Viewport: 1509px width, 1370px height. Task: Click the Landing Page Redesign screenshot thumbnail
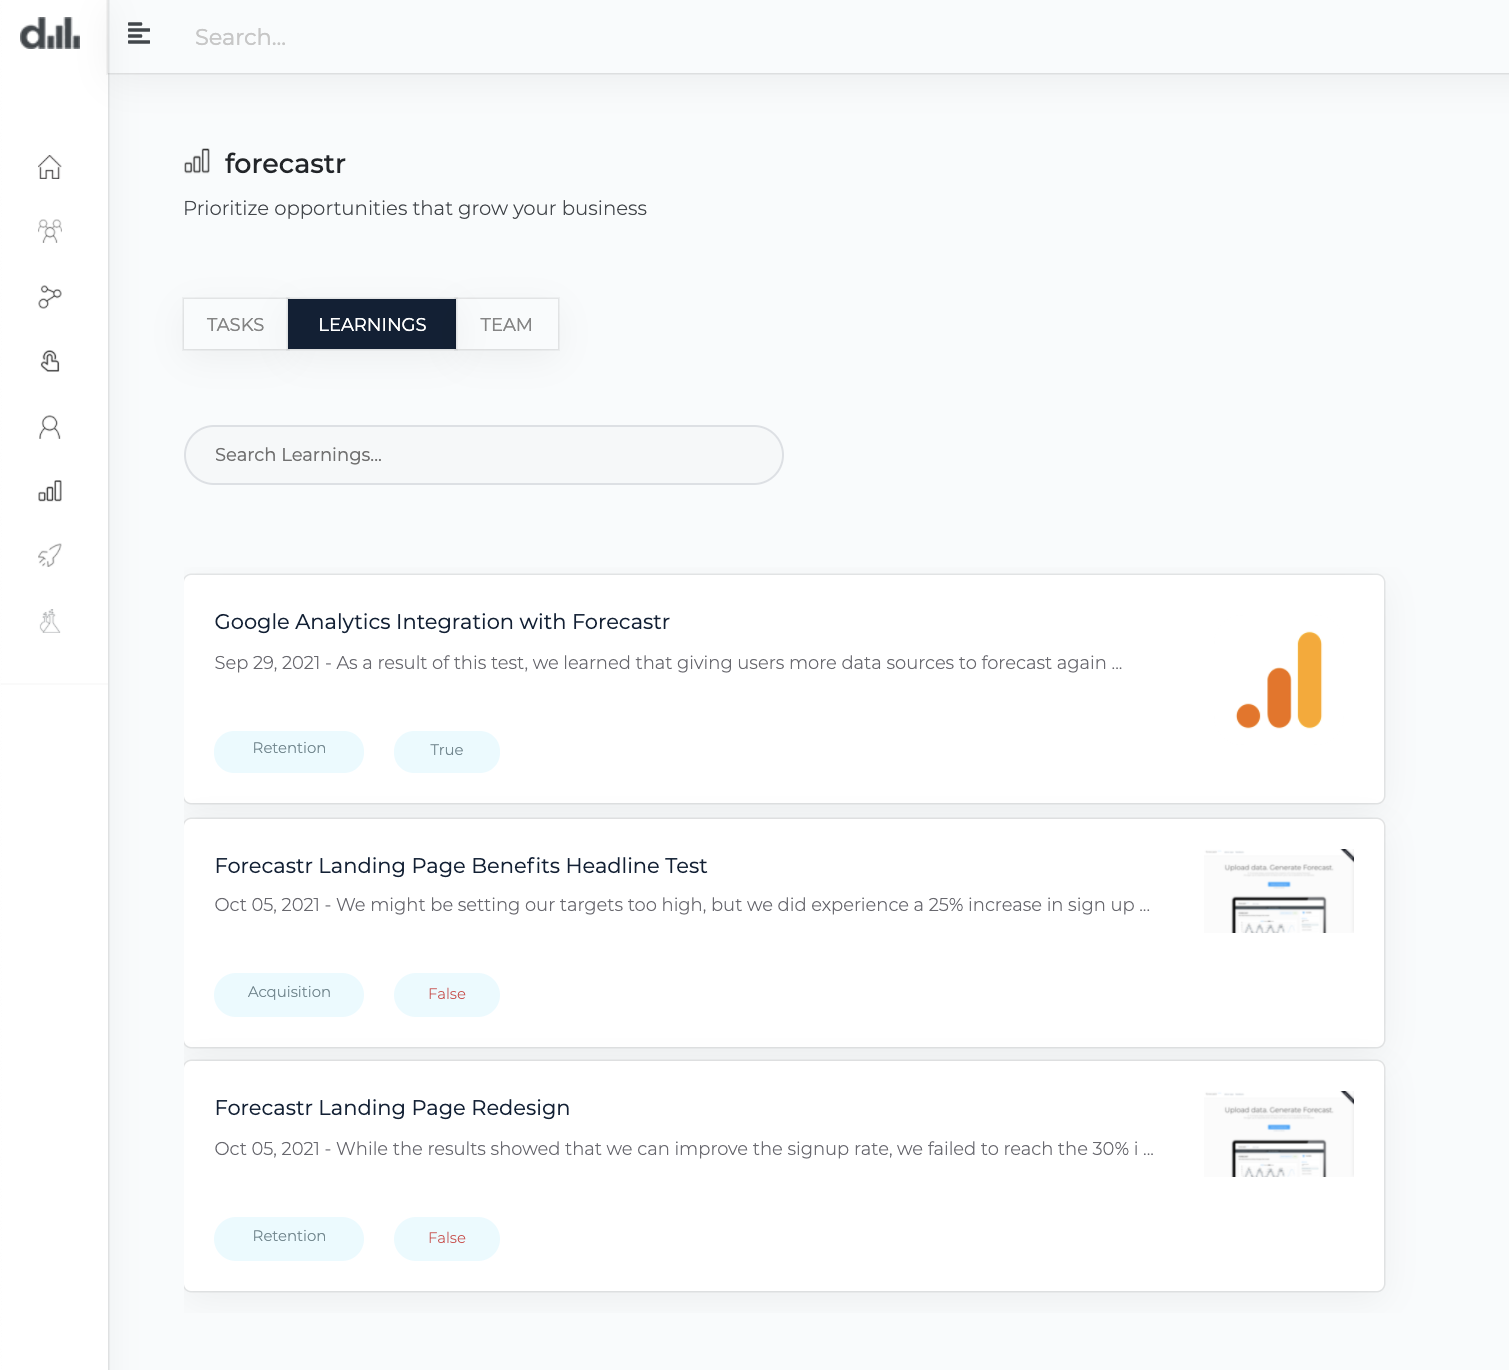[1279, 1134]
